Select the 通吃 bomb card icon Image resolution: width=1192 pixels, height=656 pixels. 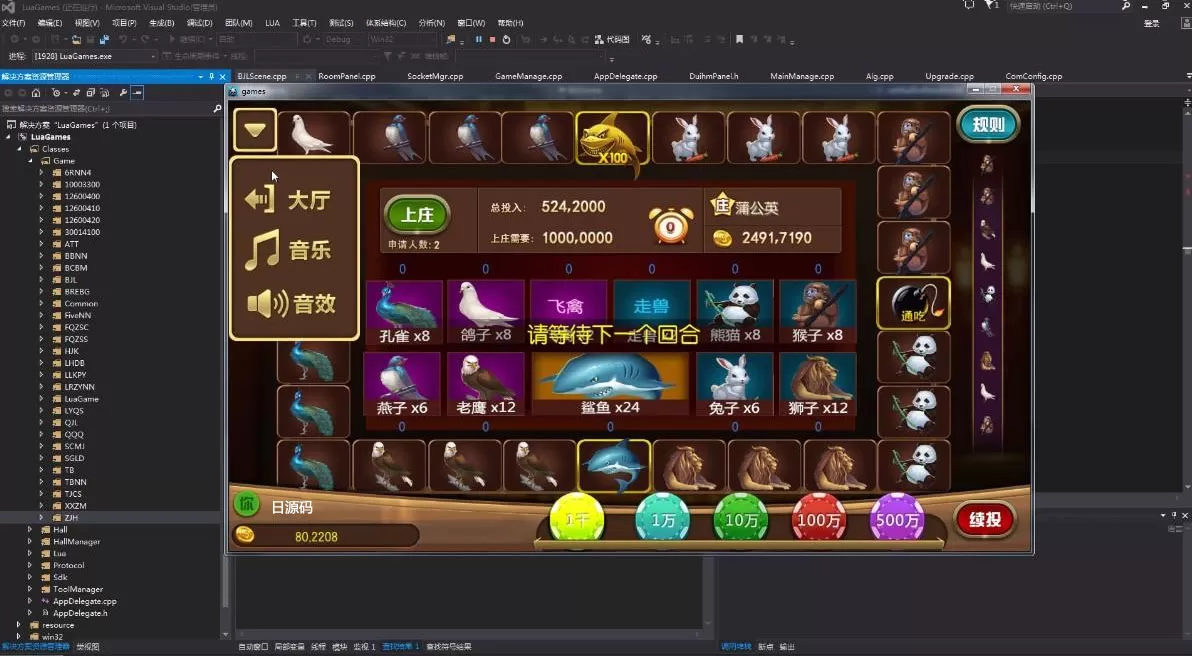click(x=913, y=303)
